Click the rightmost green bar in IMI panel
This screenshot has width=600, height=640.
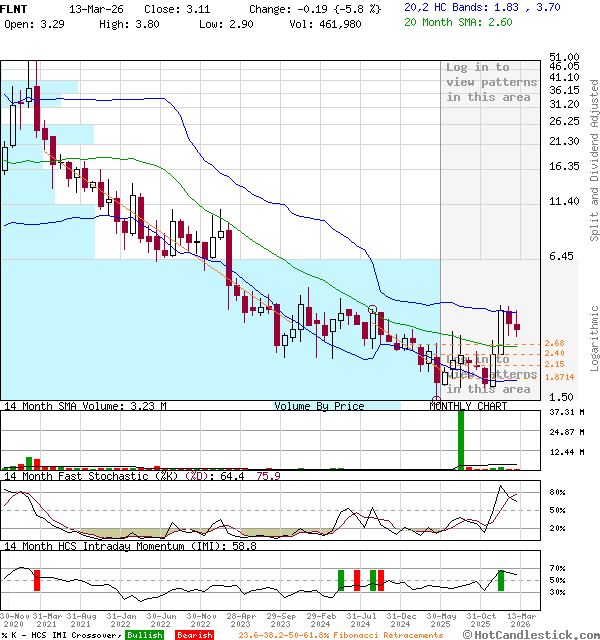501,580
